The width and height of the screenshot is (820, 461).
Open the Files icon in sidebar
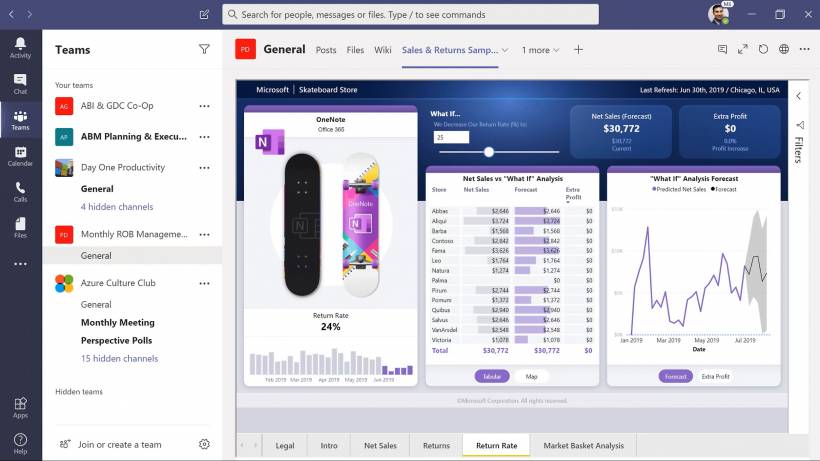(x=20, y=227)
